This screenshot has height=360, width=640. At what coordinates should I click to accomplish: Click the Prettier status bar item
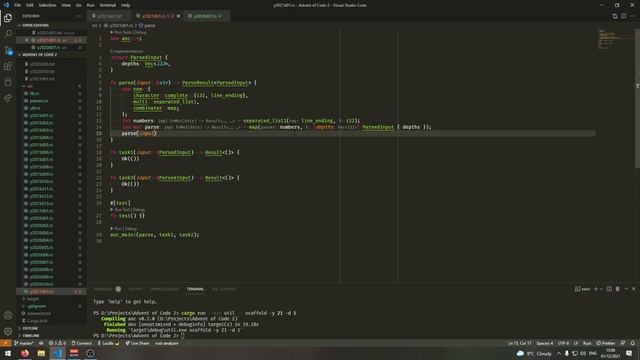coord(605,343)
